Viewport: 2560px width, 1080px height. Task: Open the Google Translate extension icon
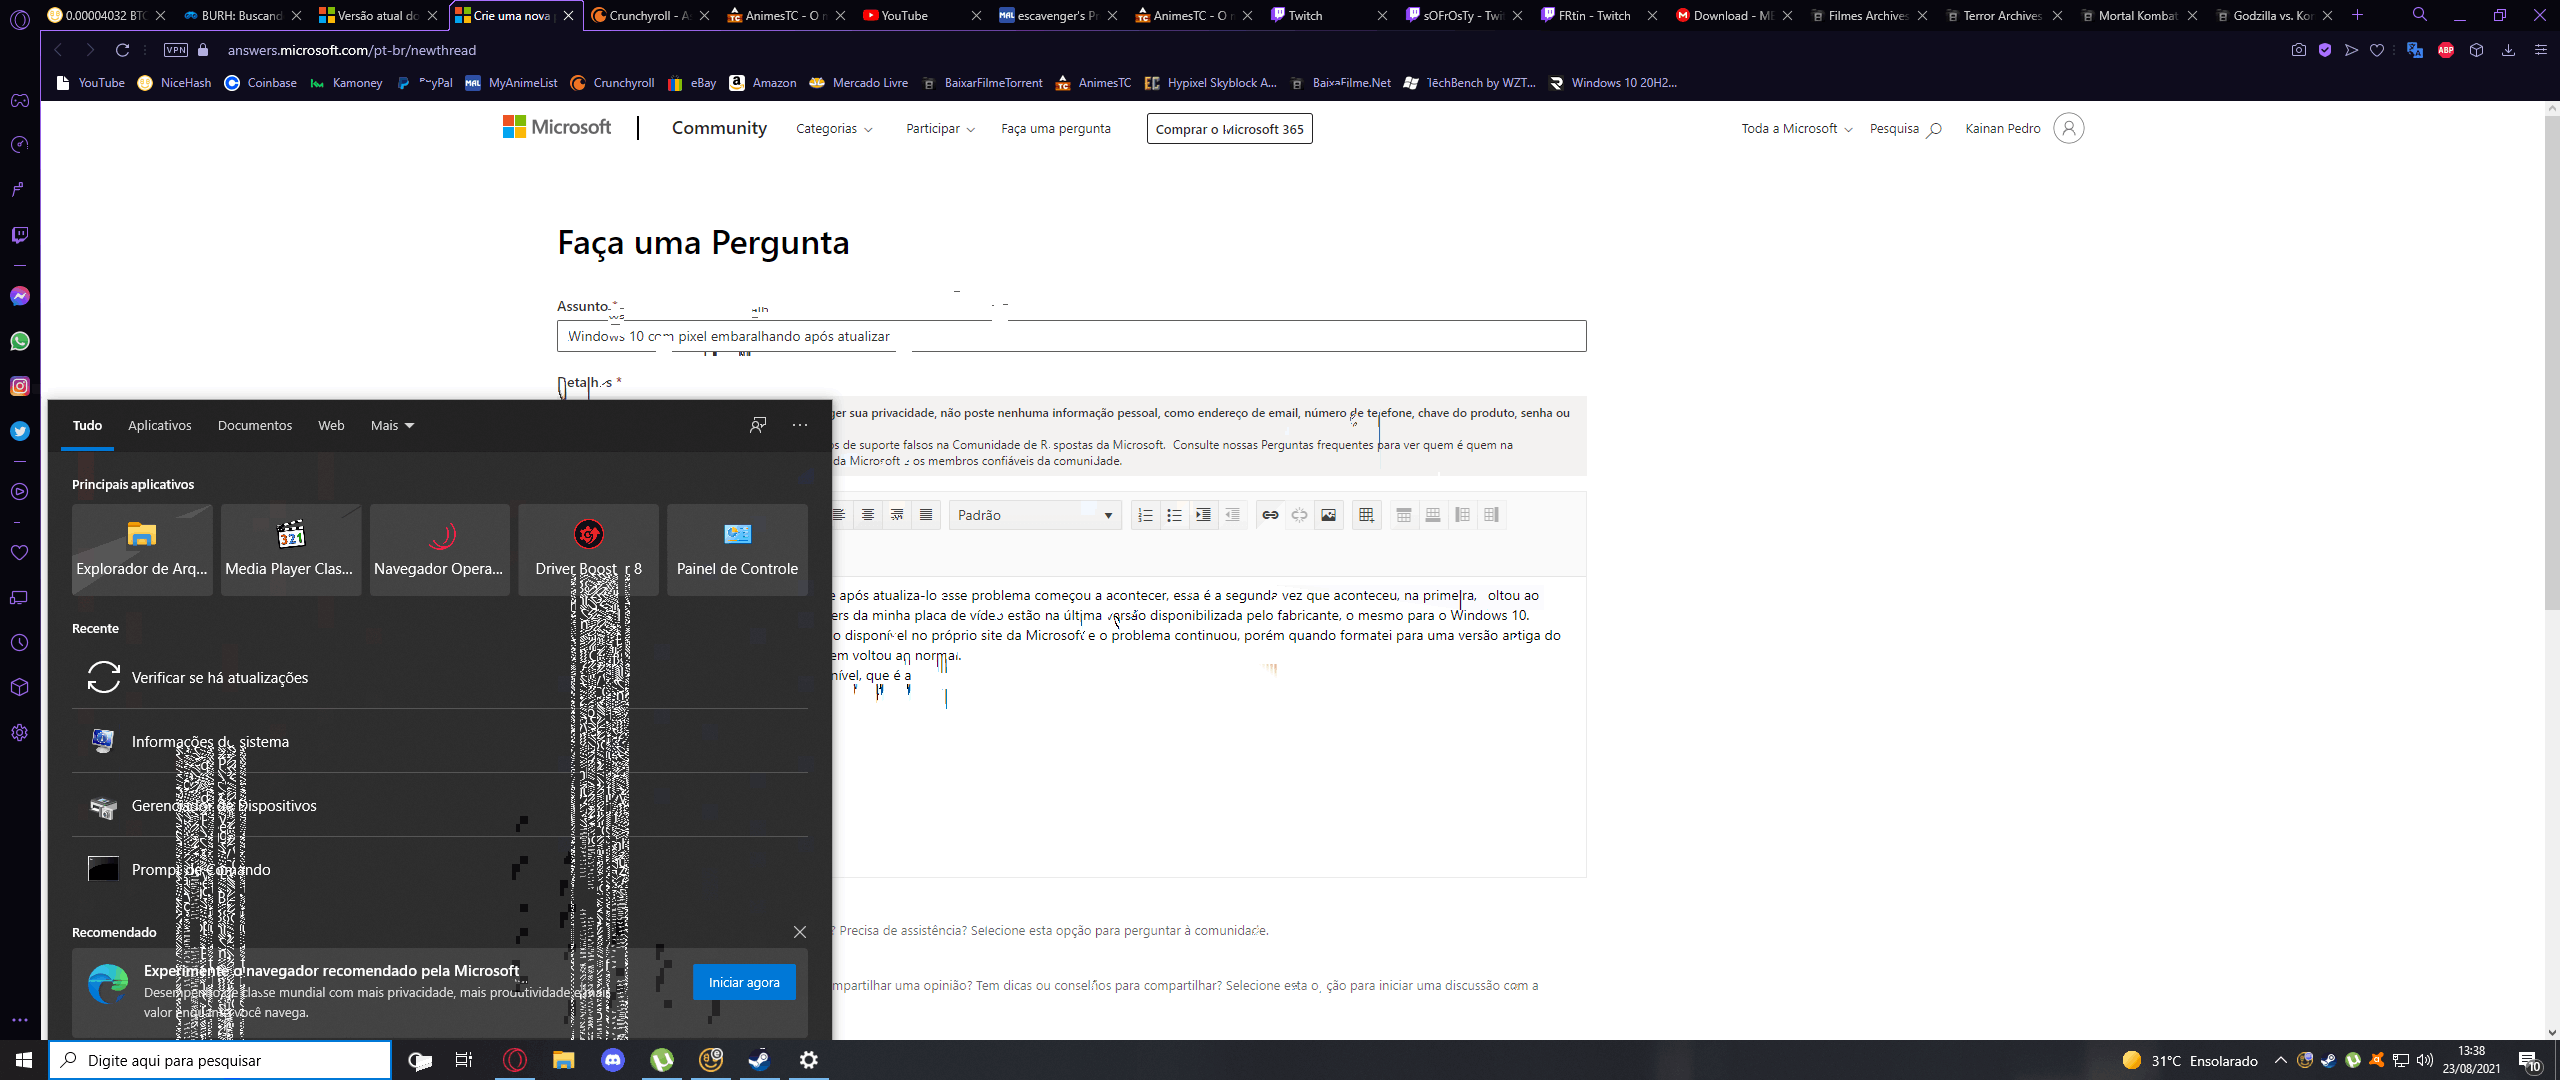[2415, 50]
